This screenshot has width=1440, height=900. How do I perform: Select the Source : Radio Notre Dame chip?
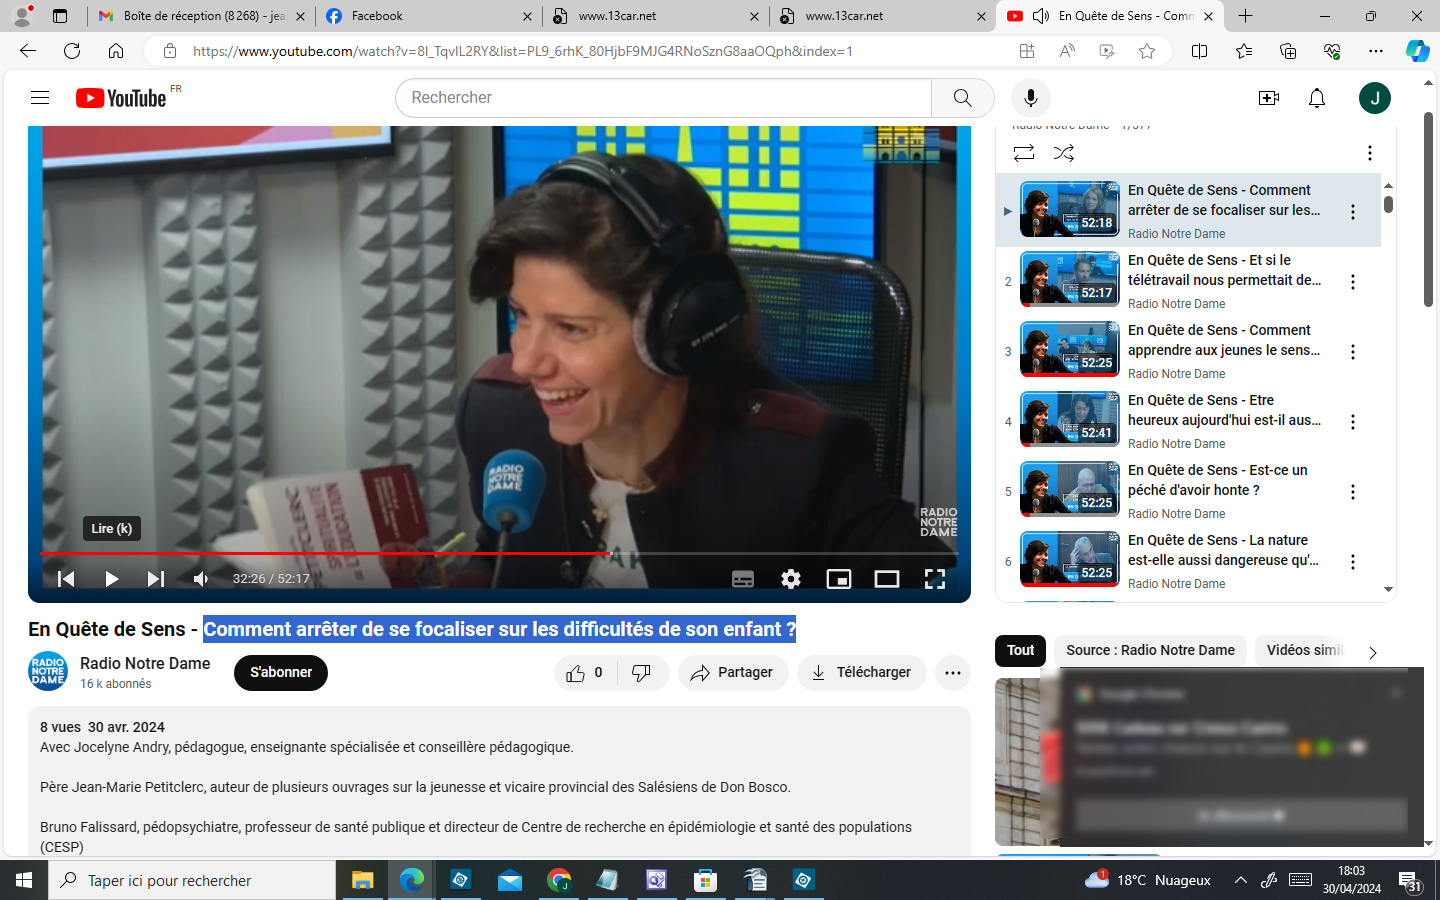coord(1150,651)
